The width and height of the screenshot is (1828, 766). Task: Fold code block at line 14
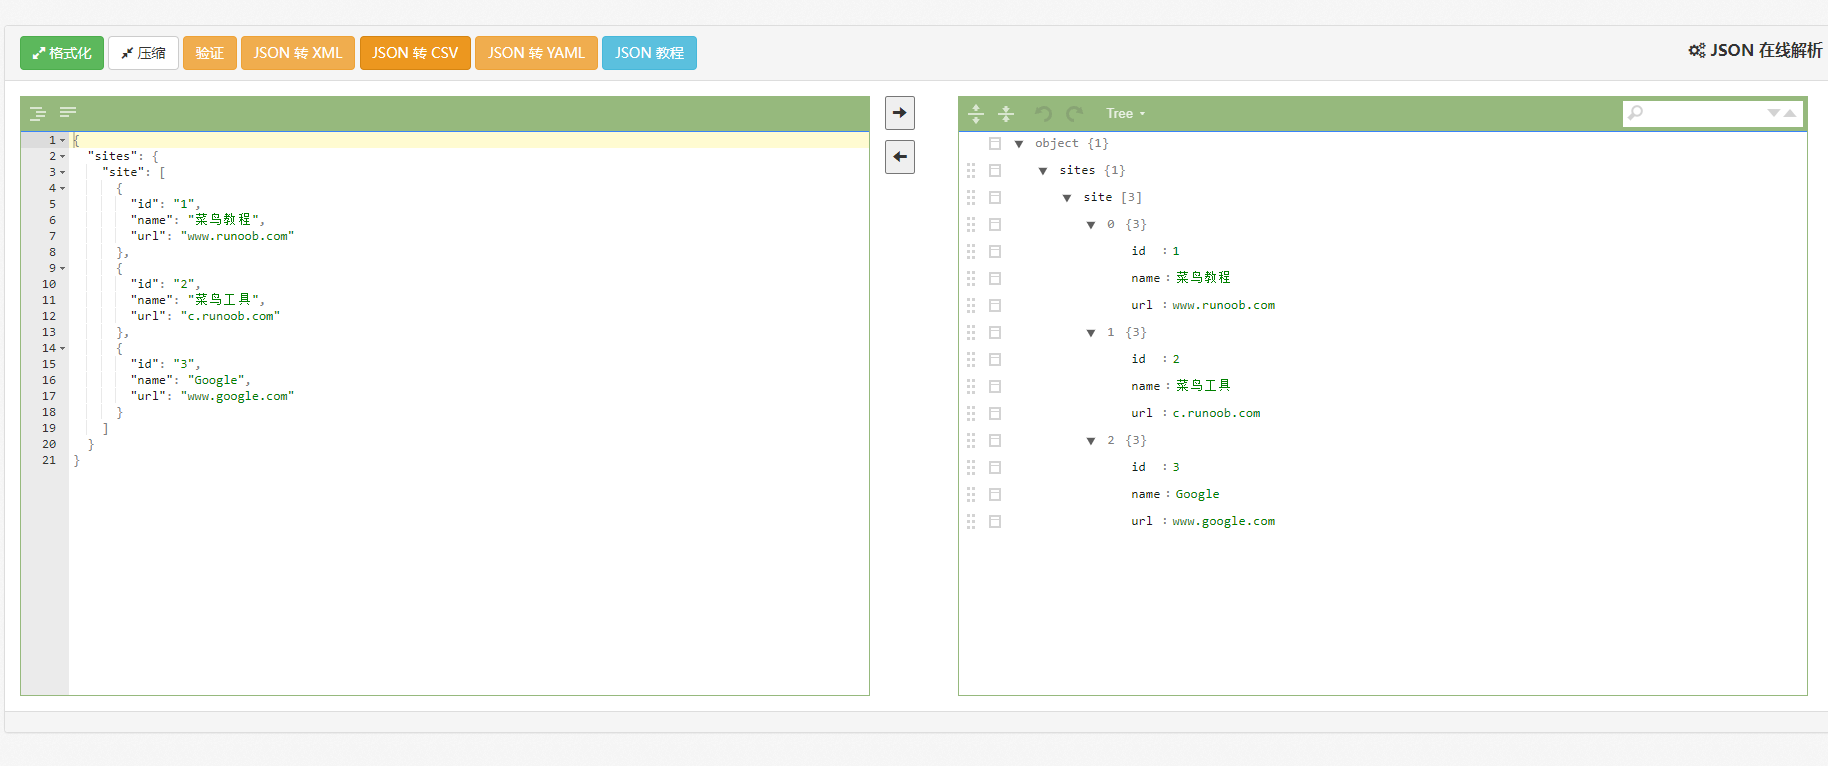[63, 348]
